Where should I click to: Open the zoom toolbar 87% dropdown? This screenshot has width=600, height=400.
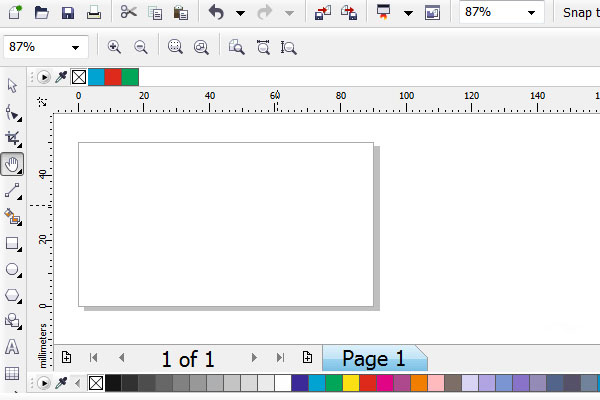[x=75, y=47]
